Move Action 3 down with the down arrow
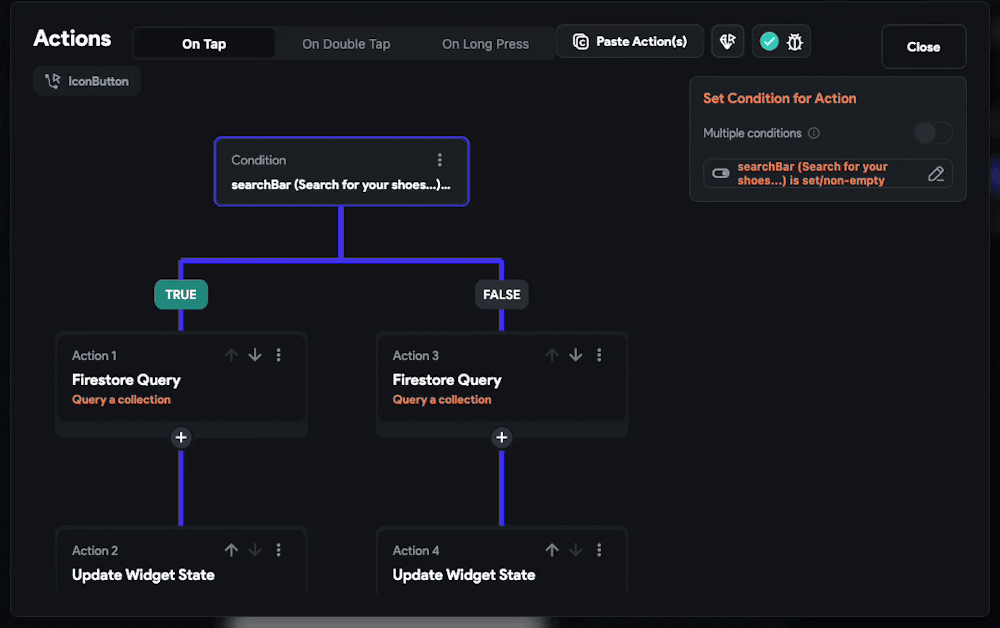 [x=575, y=354]
